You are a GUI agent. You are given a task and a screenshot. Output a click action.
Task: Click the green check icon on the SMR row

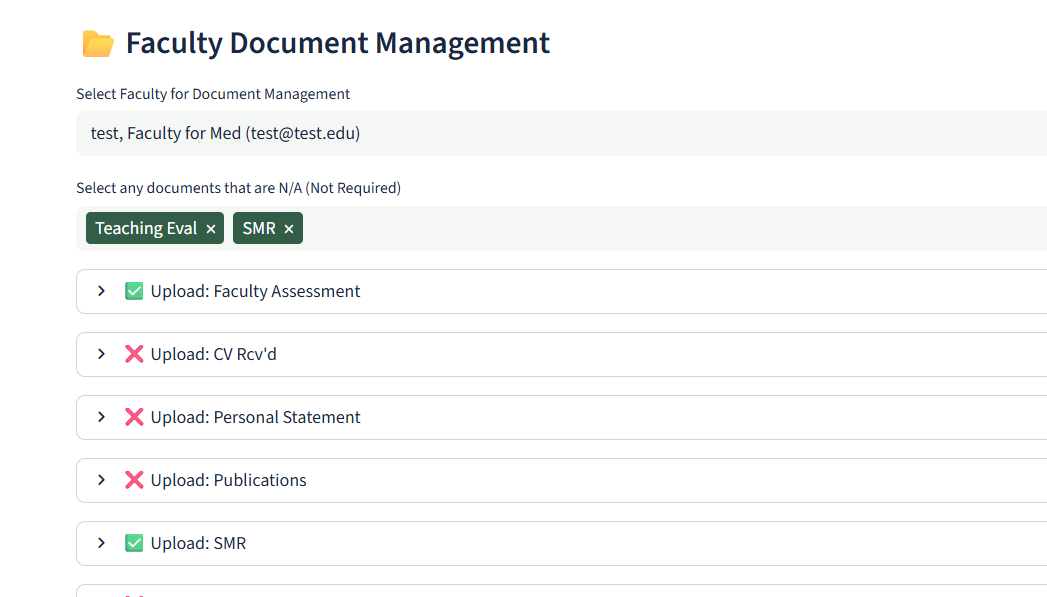[x=134, y=543]
